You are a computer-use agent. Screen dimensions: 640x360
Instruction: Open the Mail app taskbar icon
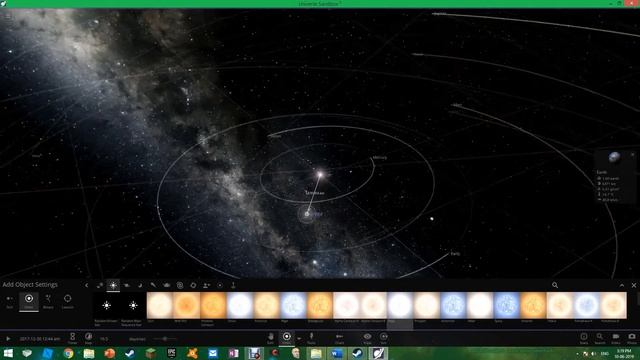click(213, 353)
